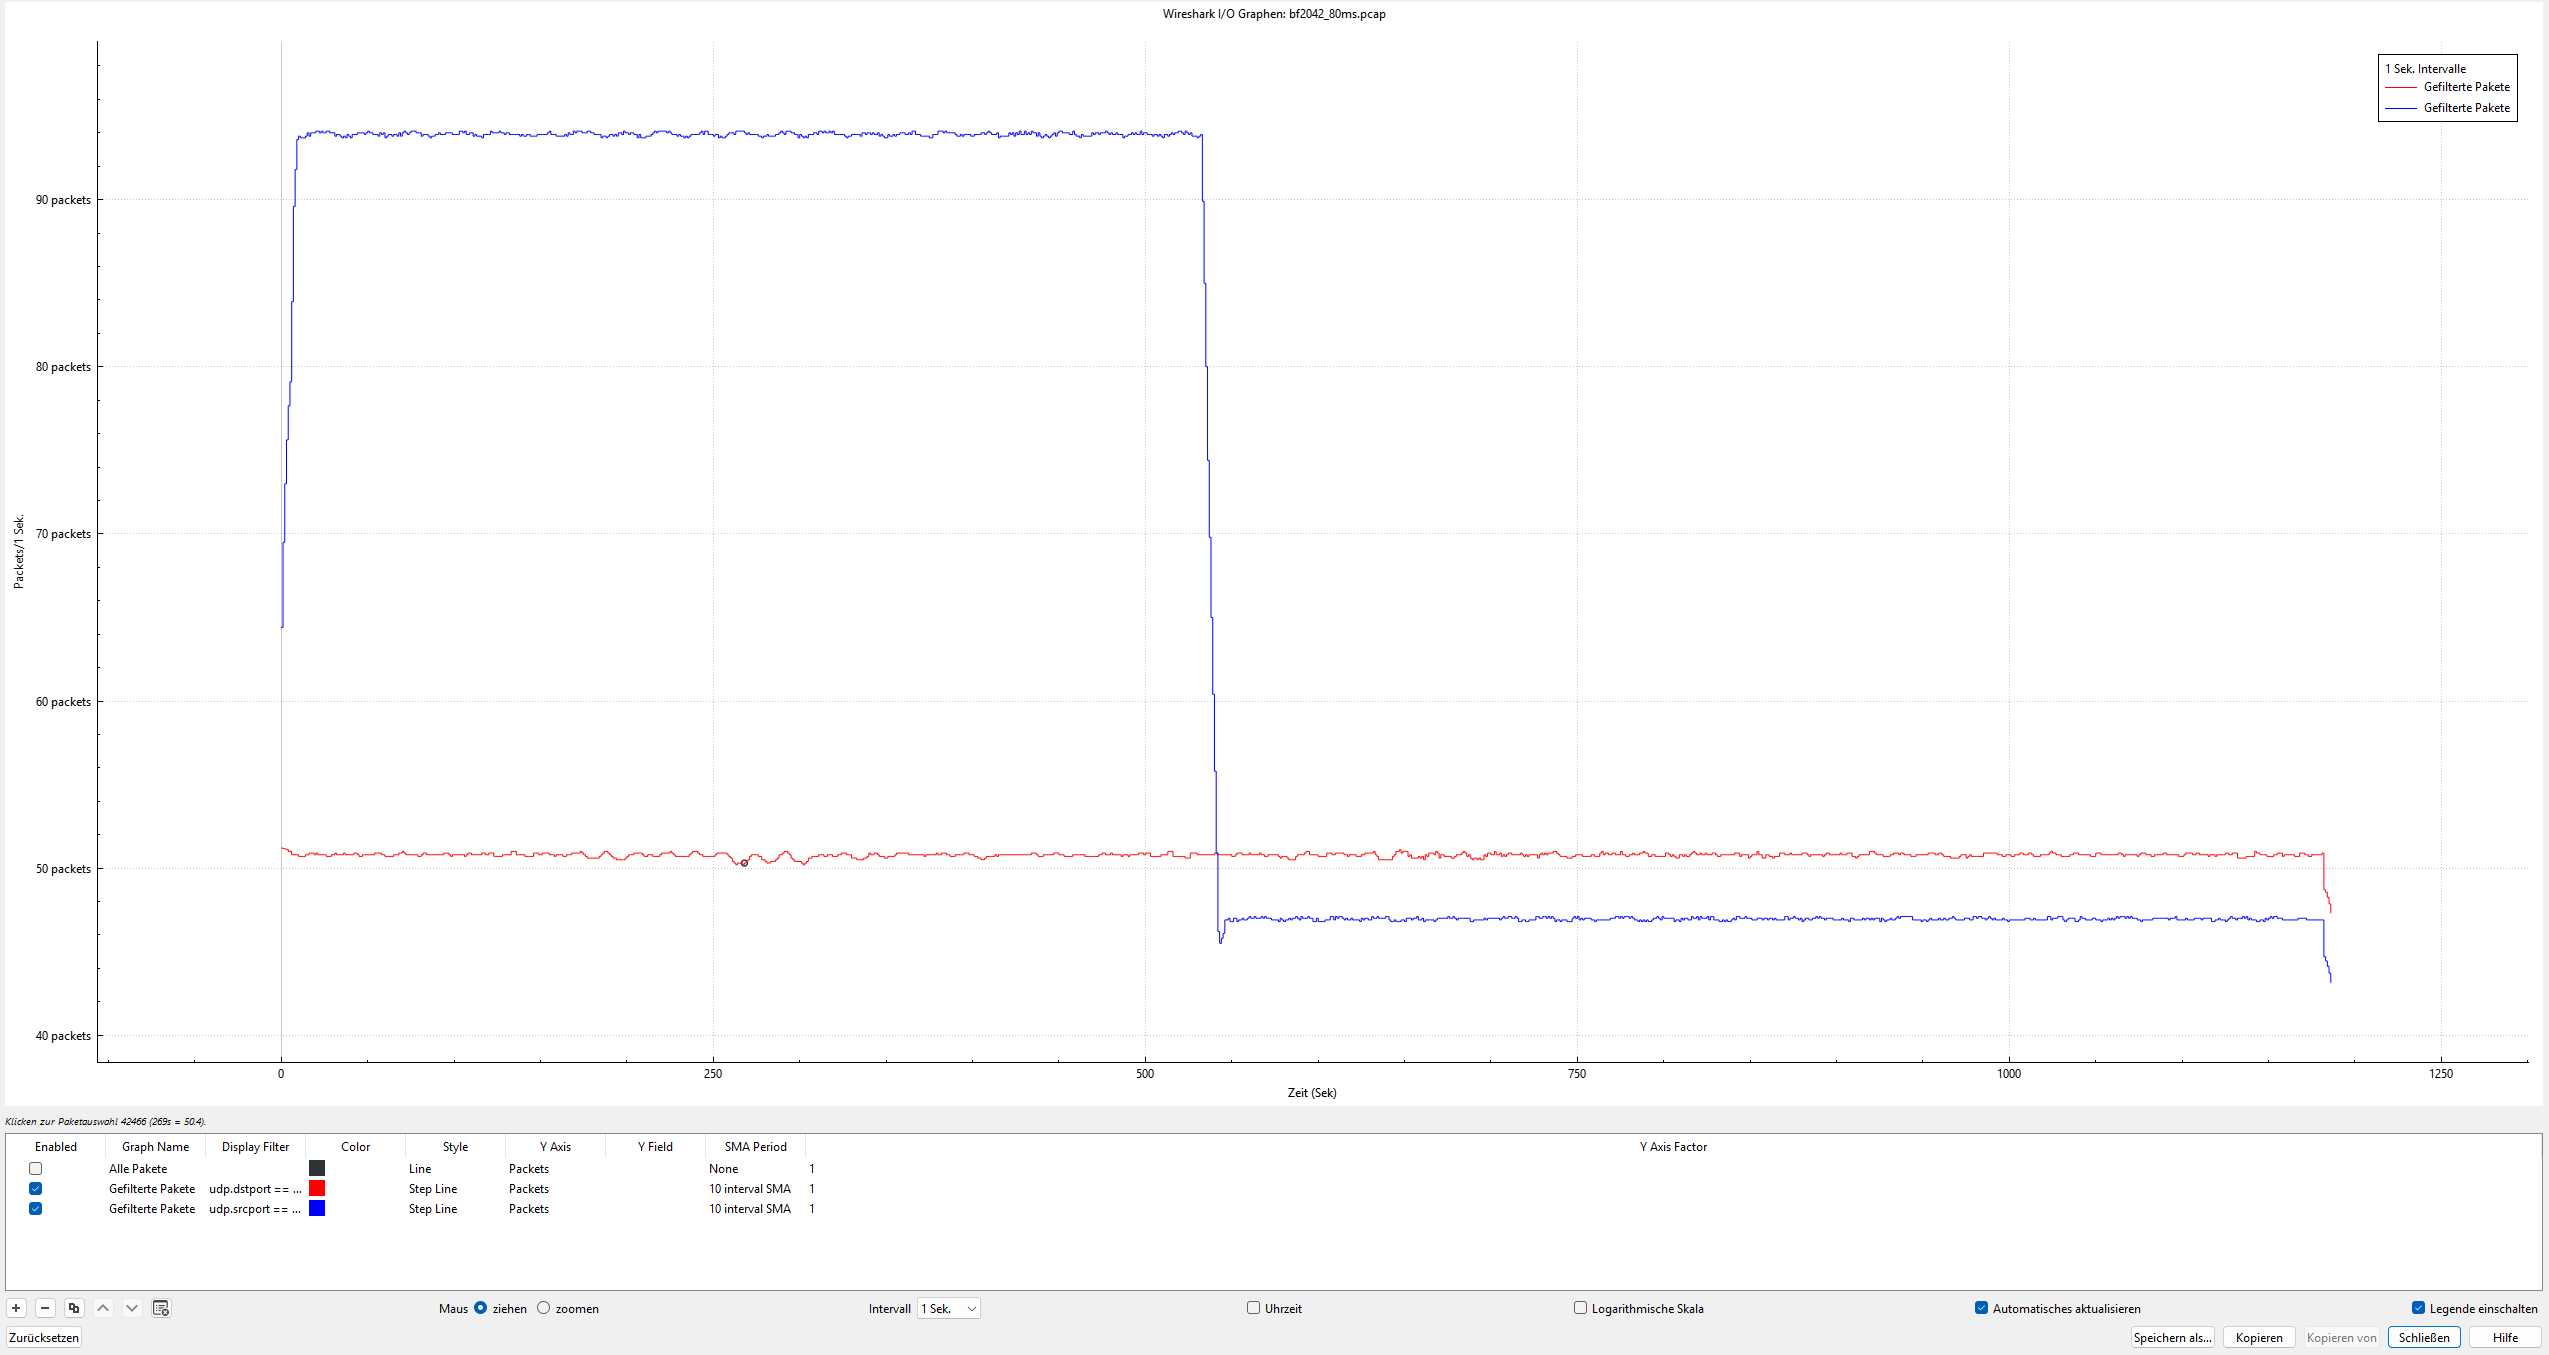
Task: Click the udp.srcport display filter cell
Action: click(x=255, y=1208)
